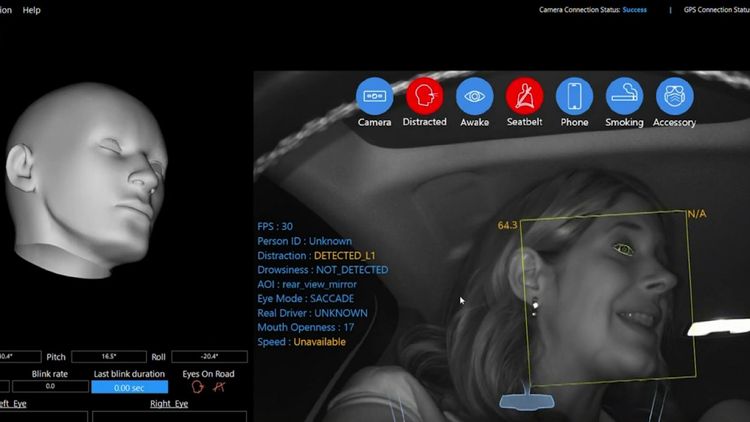Click the yellow face bounding box score 64.3
Viewport: 750px width, 422px height.
point(507,225)
